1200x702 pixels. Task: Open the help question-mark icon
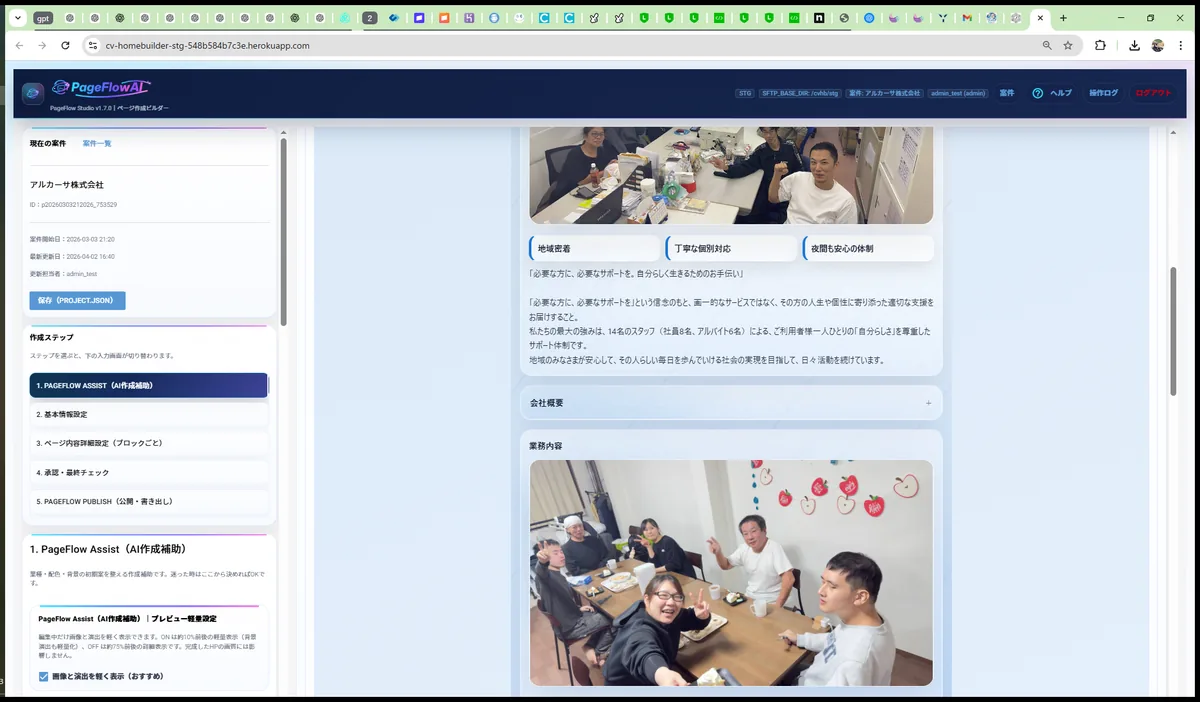point(1037,93)
